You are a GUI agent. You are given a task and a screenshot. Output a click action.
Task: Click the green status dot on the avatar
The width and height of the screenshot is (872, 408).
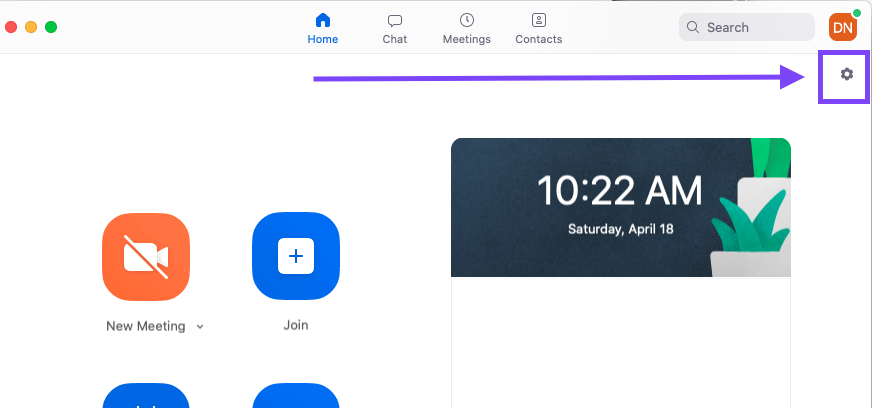[856, 13]
